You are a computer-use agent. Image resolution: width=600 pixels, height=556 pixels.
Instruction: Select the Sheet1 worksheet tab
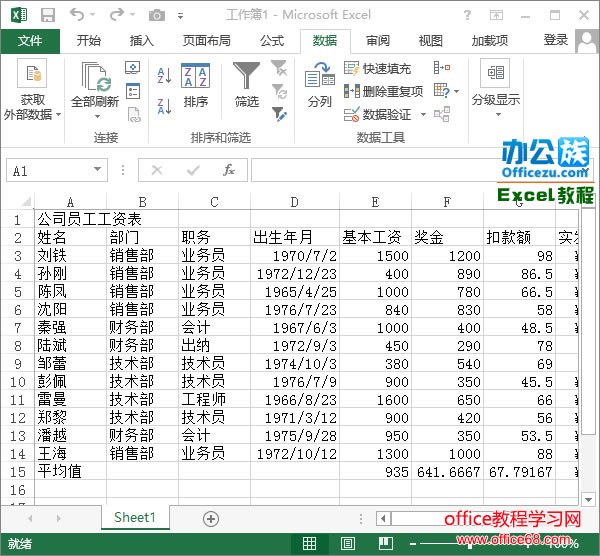[x=134, y=518]
